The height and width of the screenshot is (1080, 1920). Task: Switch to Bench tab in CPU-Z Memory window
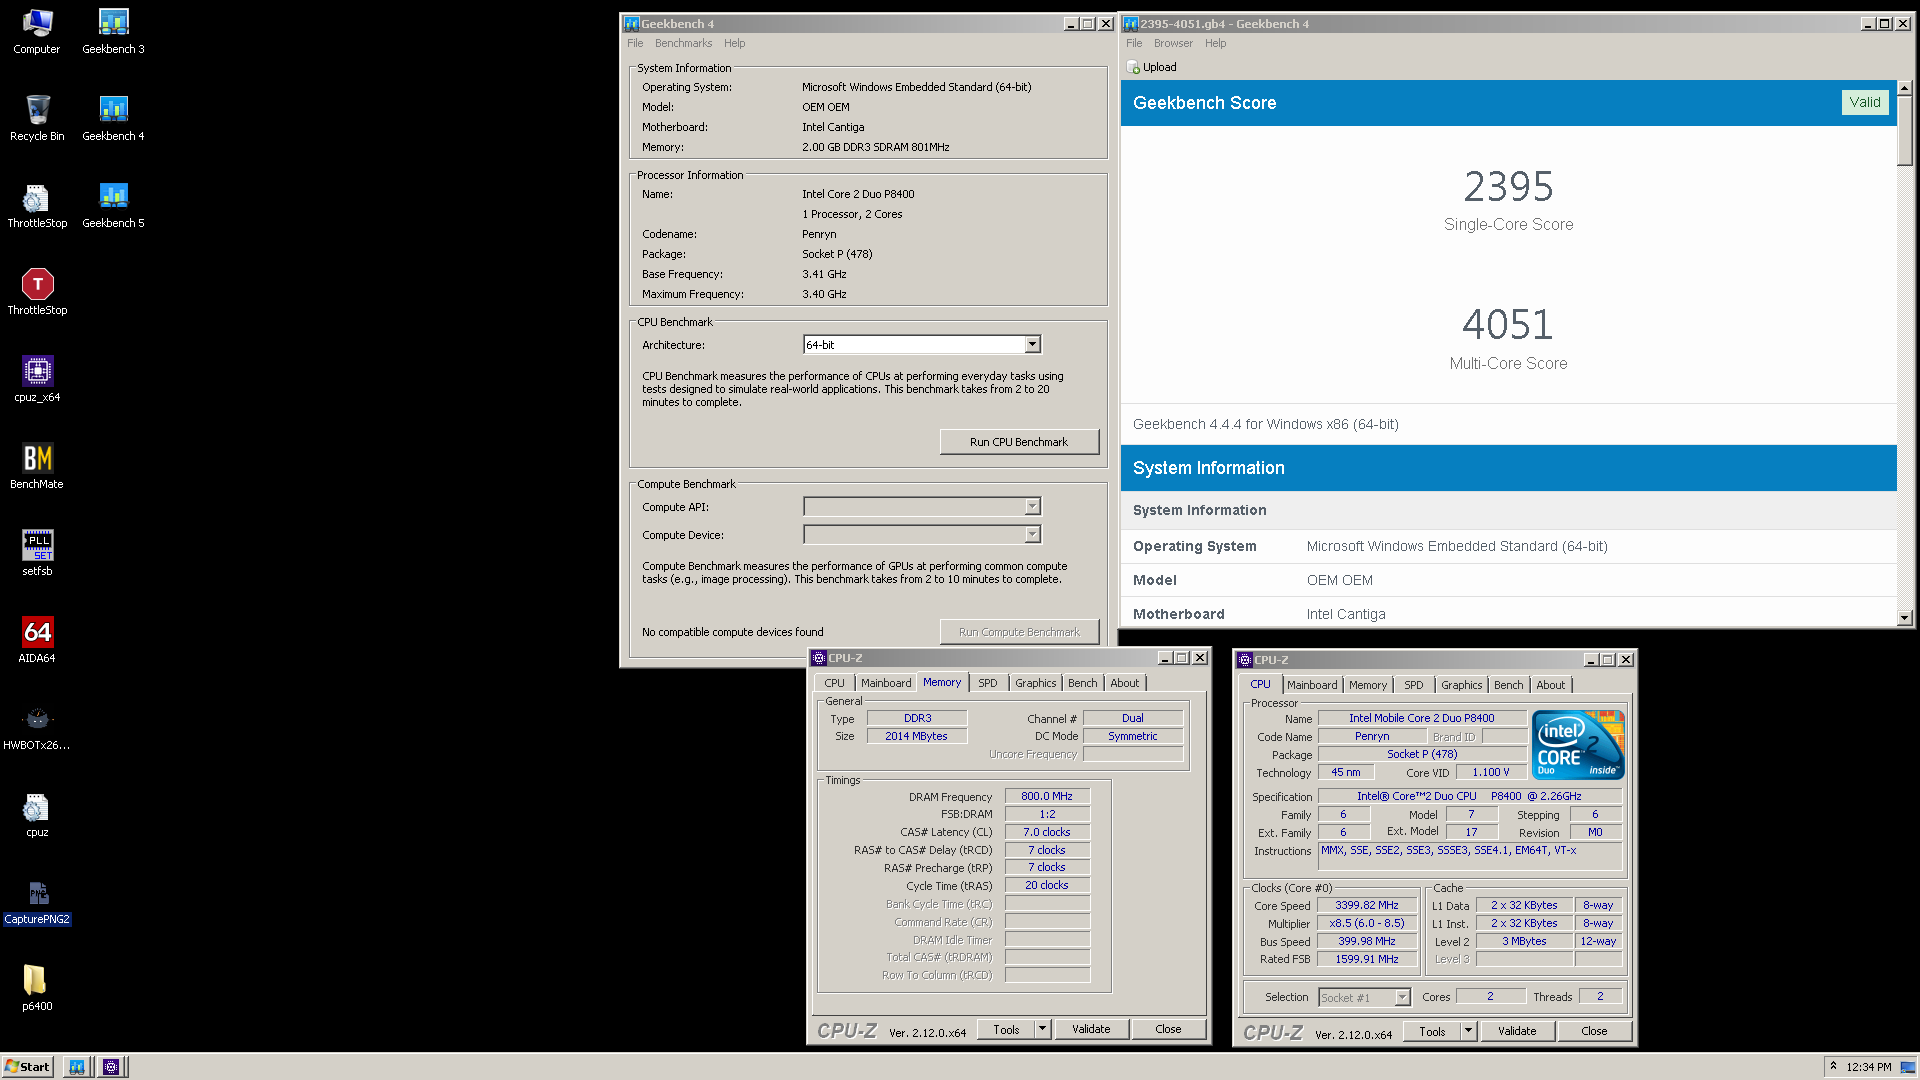point(1082,683)
